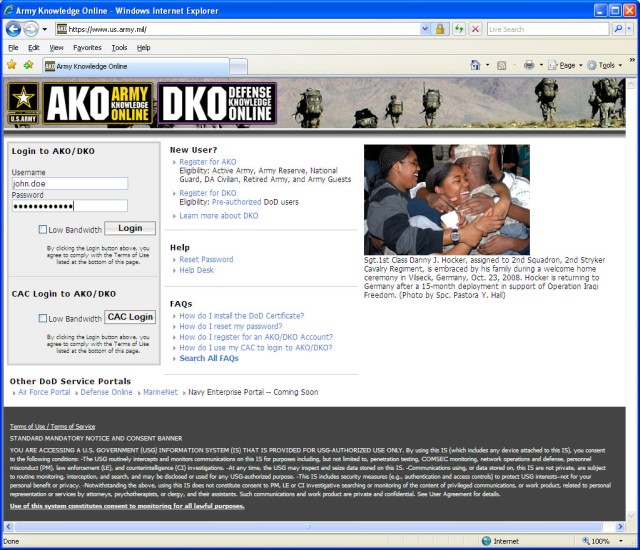640x550 pixels.
Task: Open the Pre-authorized link
Action: coord(236,202)
